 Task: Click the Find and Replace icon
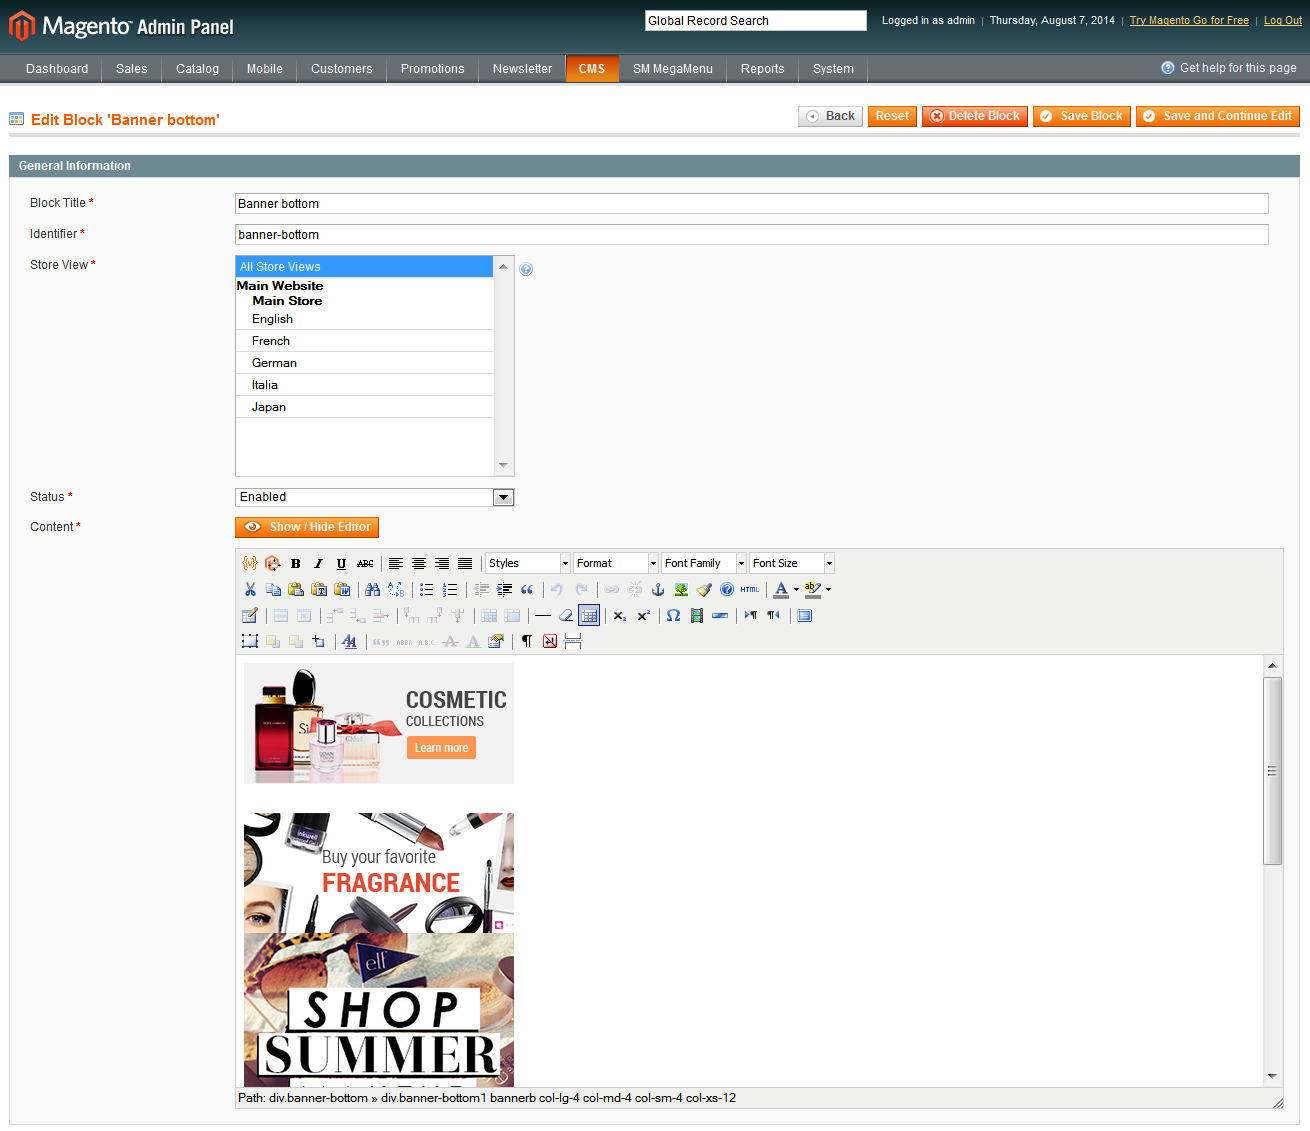(x=396, y=589)
